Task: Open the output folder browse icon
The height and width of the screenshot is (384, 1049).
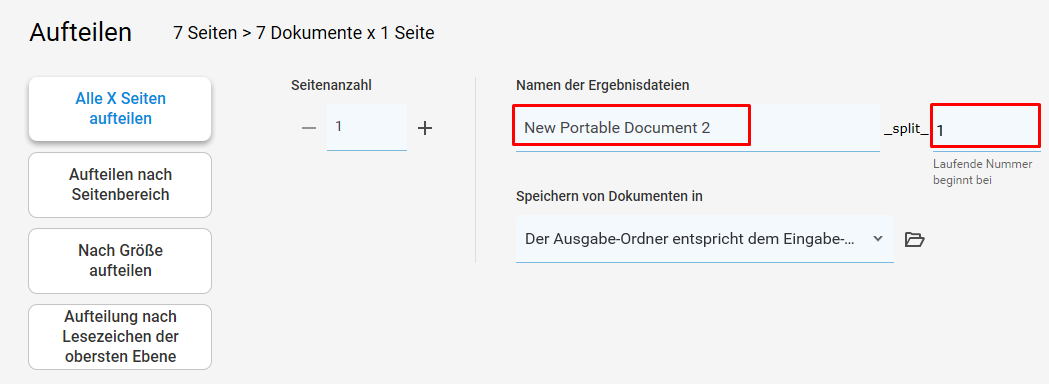Action: click(915, 239)
